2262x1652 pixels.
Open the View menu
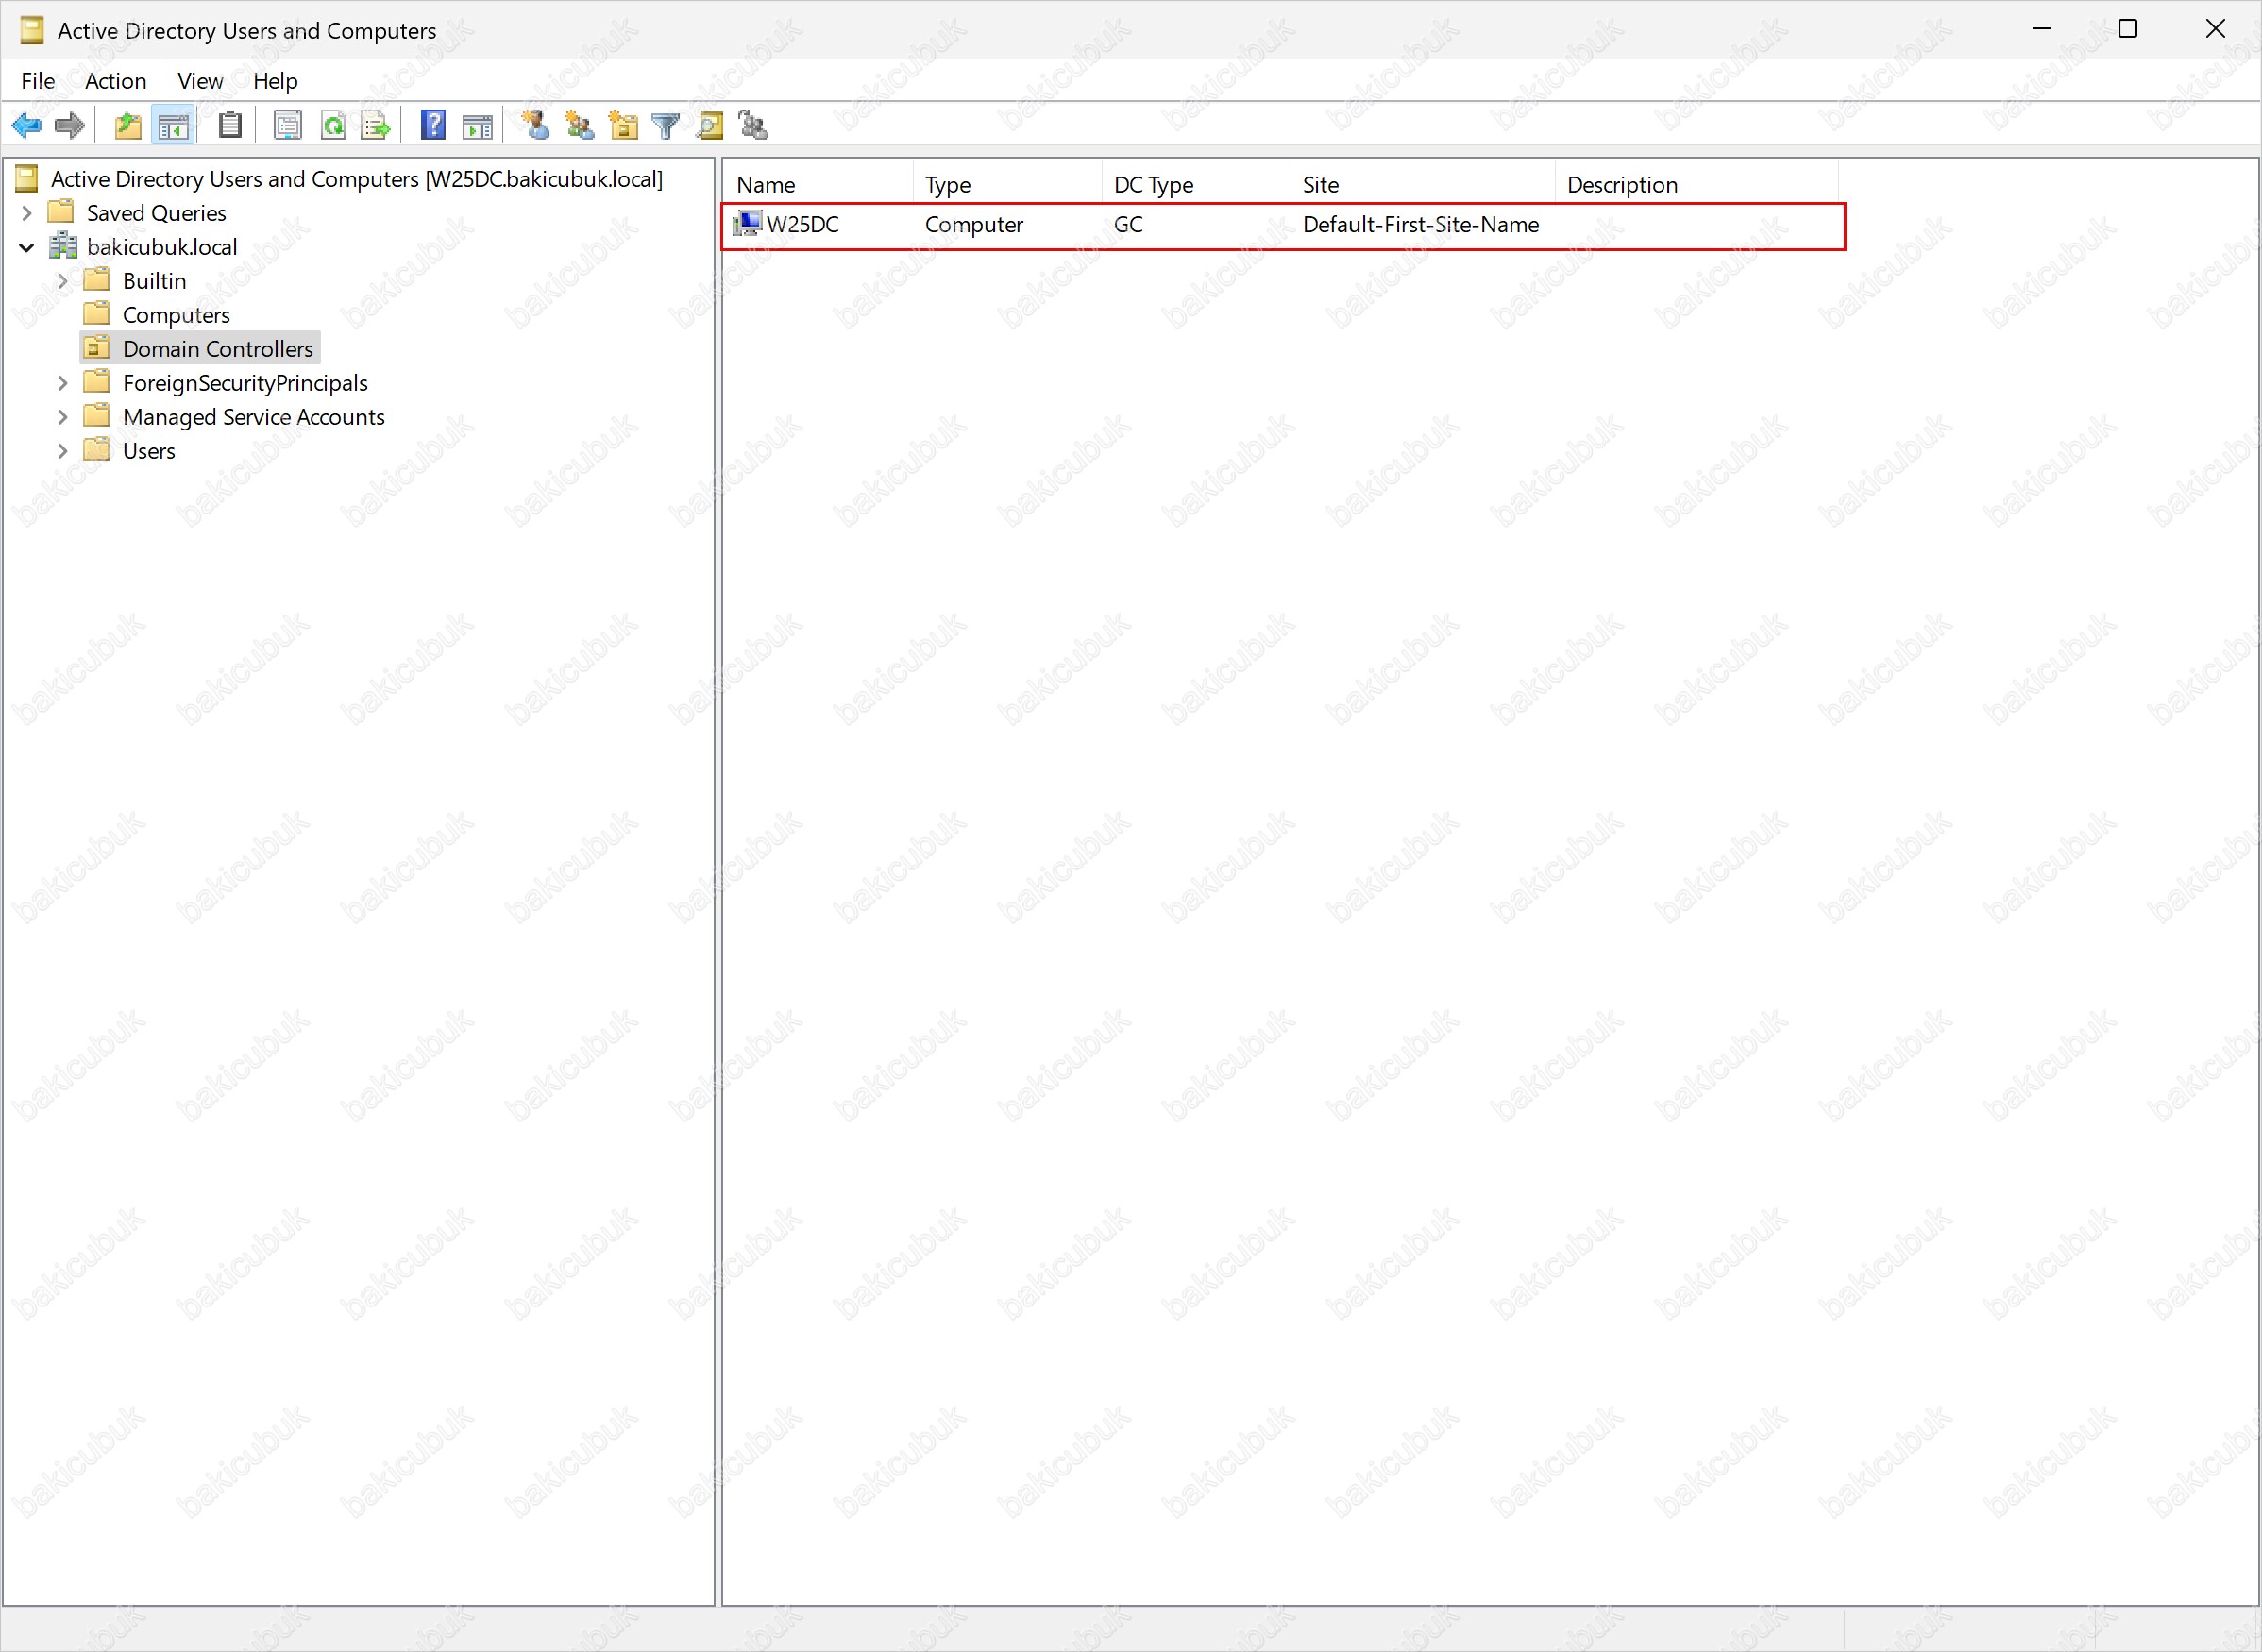[200, 81]
